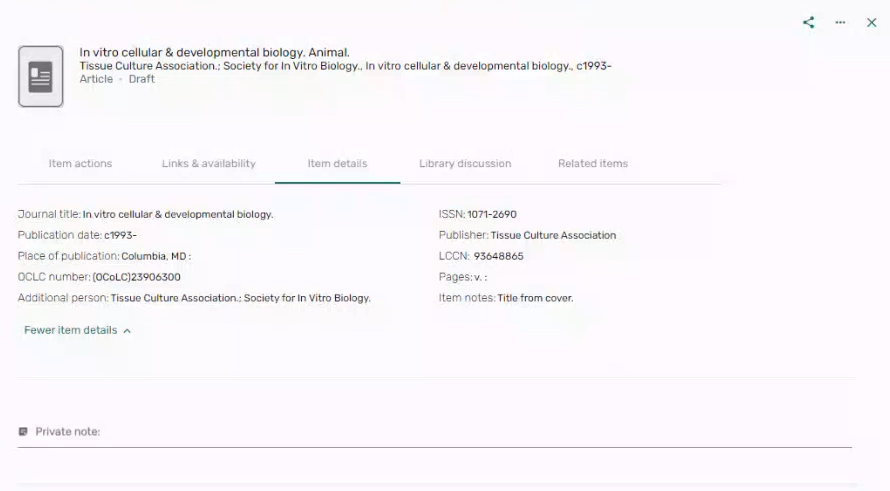Image resolution: width=890 pixels, height=491 pixels.
Task: Click the Publisher value Tissue Culture Association
Action: pos(553,236)
